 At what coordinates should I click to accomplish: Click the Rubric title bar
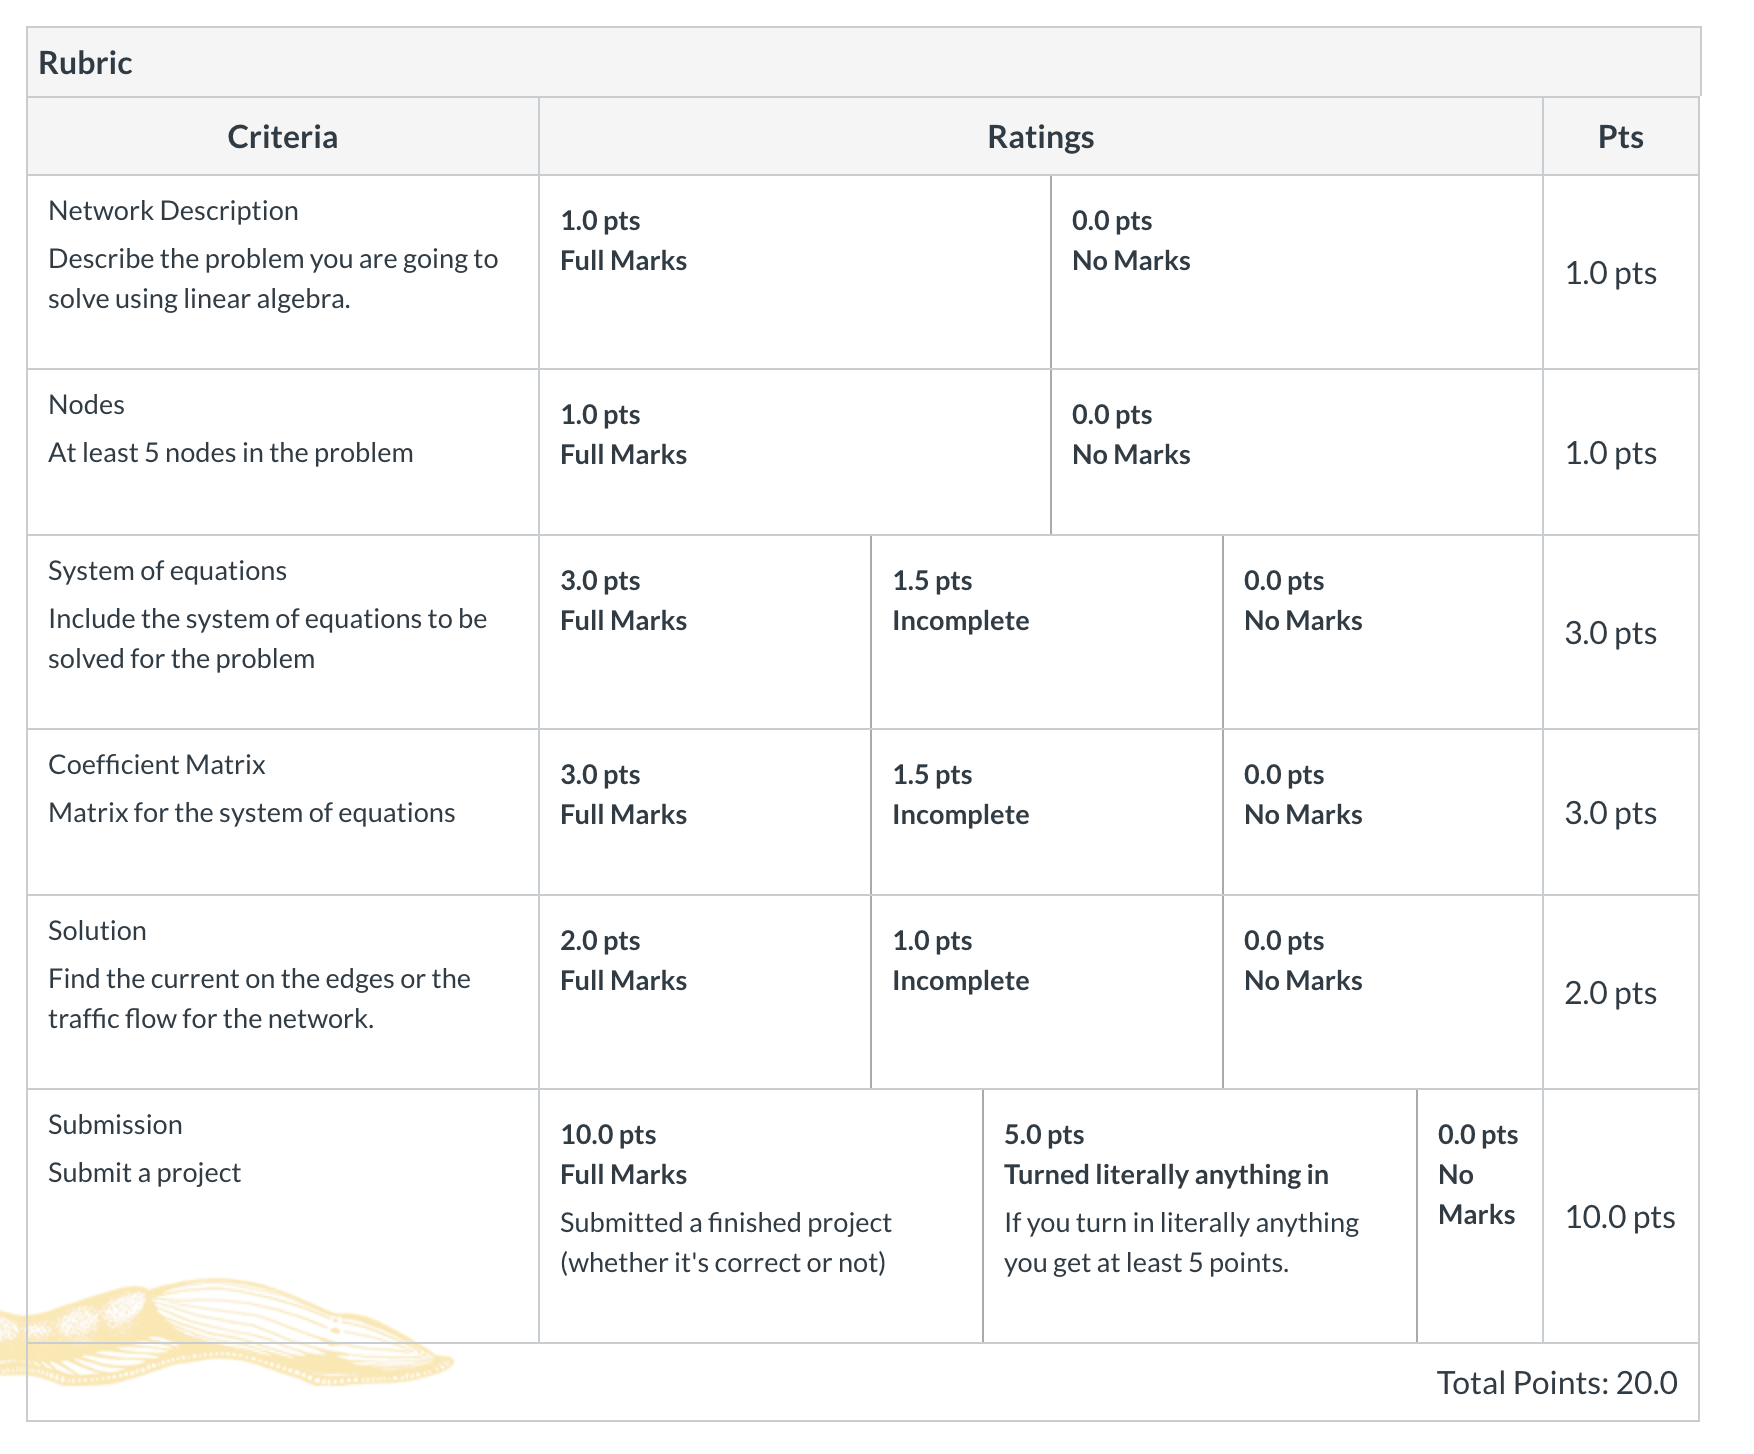click(864, 62)
